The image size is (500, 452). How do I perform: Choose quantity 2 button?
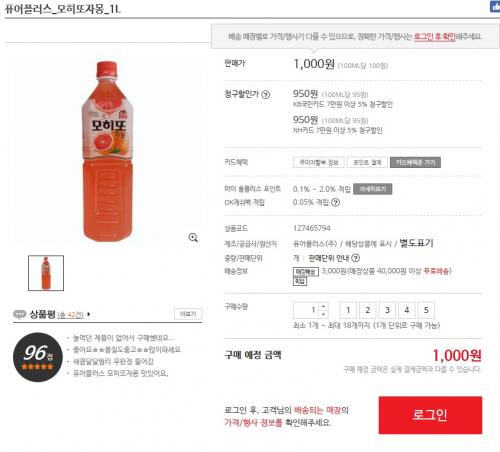[x=368, y=310]
